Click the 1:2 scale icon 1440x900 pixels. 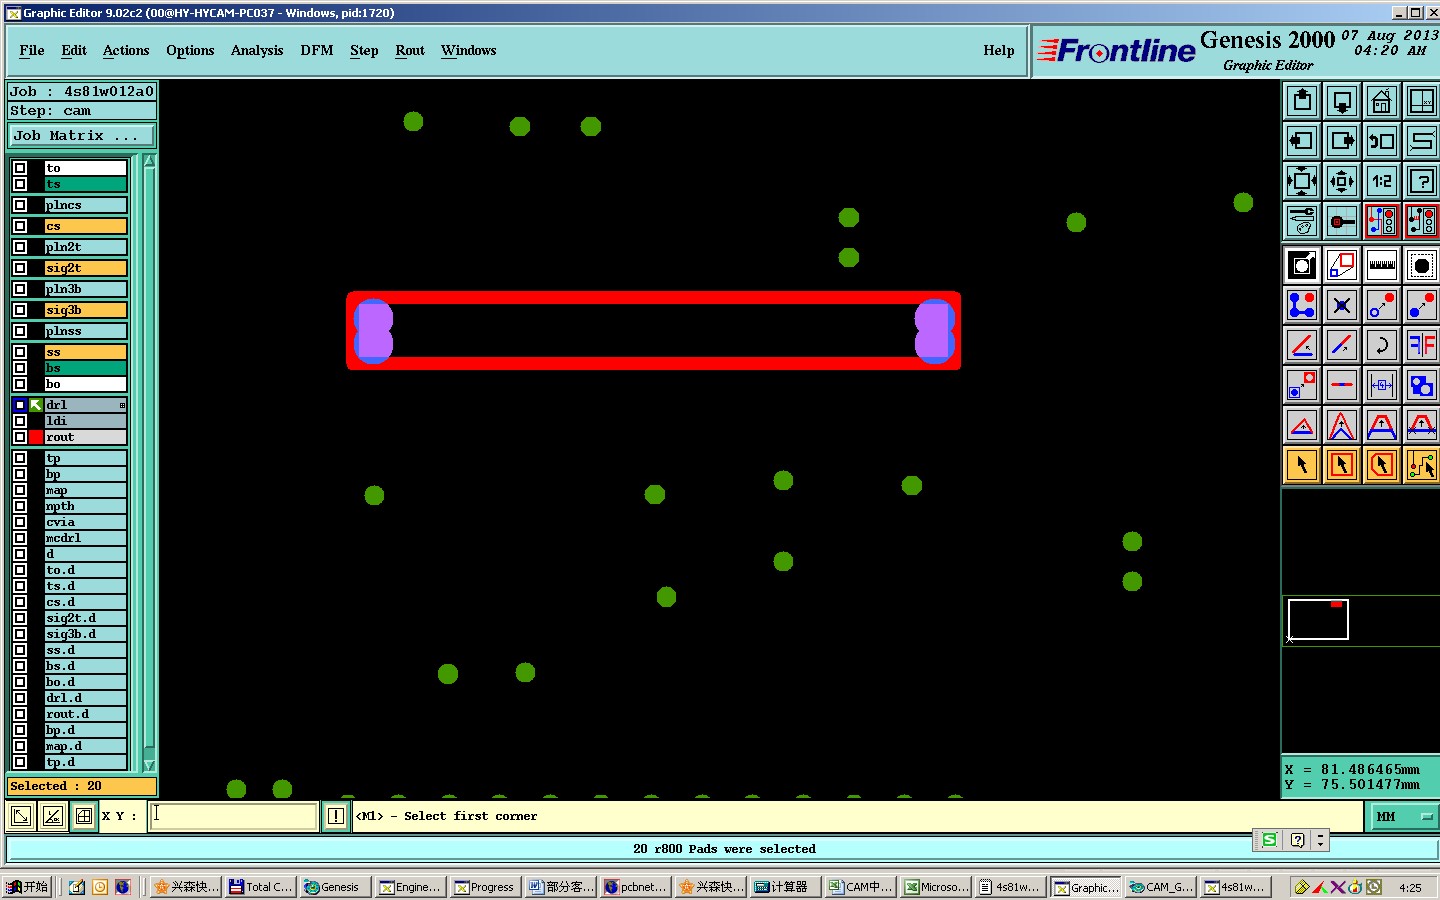1382,181
